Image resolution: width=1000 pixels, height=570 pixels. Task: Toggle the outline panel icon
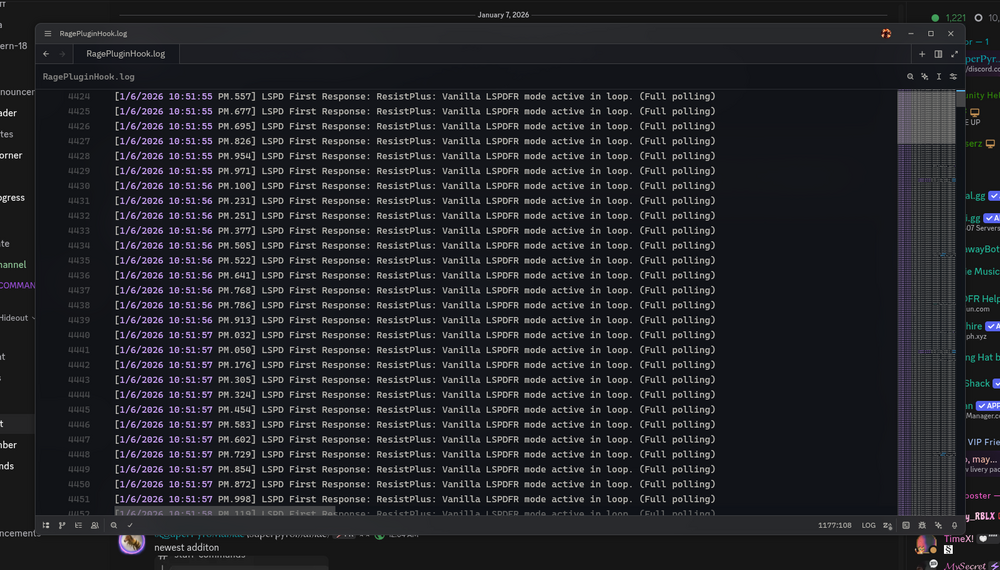pos(78,525)
